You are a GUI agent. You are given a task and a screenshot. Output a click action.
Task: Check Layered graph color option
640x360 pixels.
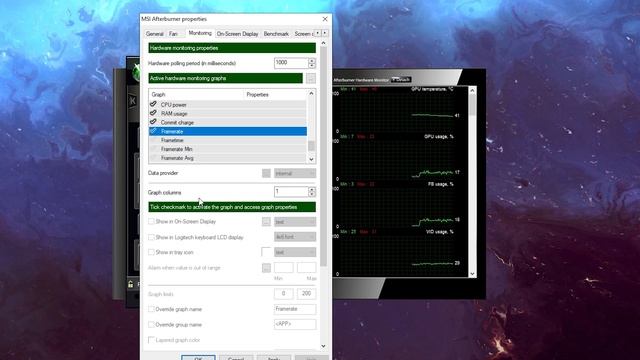coord(151,340)
